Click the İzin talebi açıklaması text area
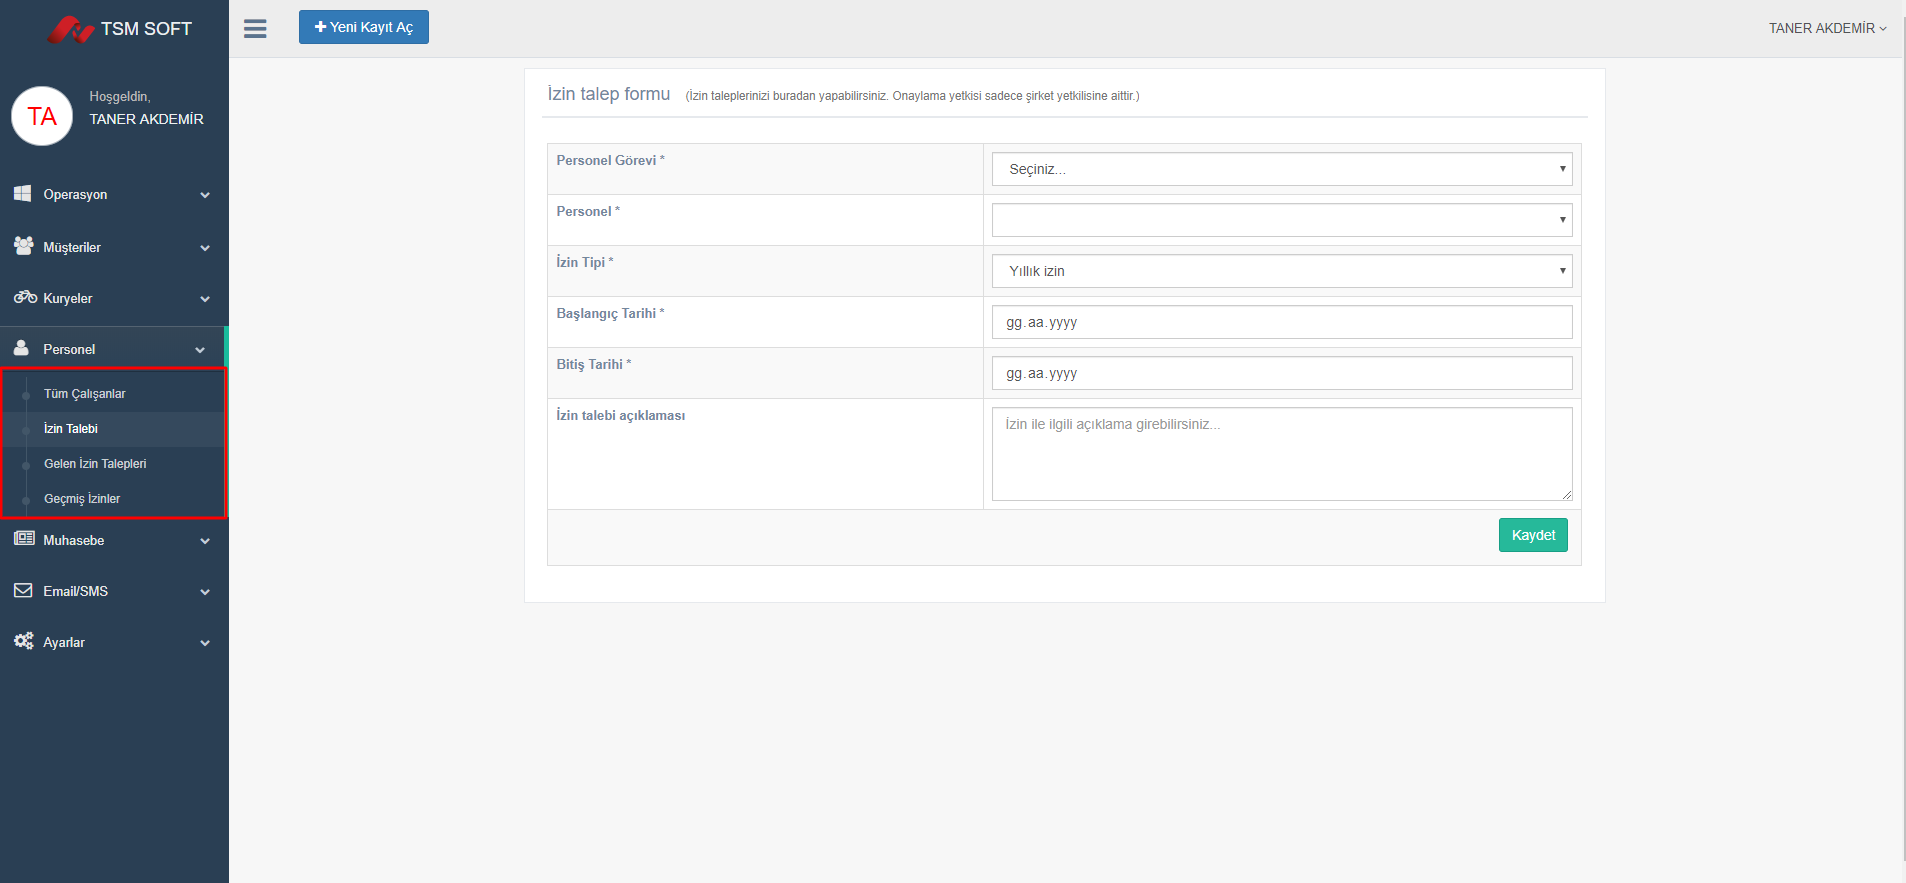1906x883 pixels. [x=1281, y=453]
